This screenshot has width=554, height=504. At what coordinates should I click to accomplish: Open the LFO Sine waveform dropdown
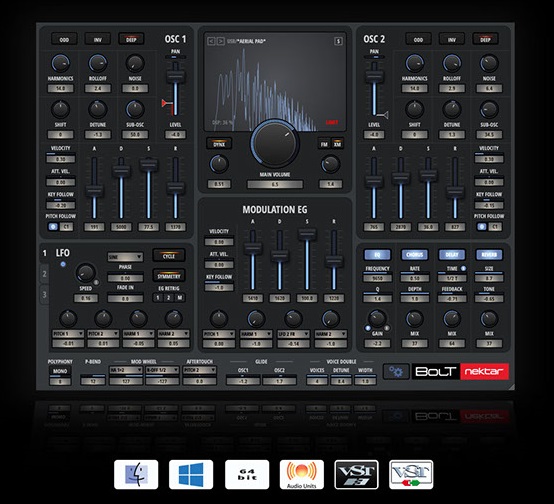(x=125, y=257)
